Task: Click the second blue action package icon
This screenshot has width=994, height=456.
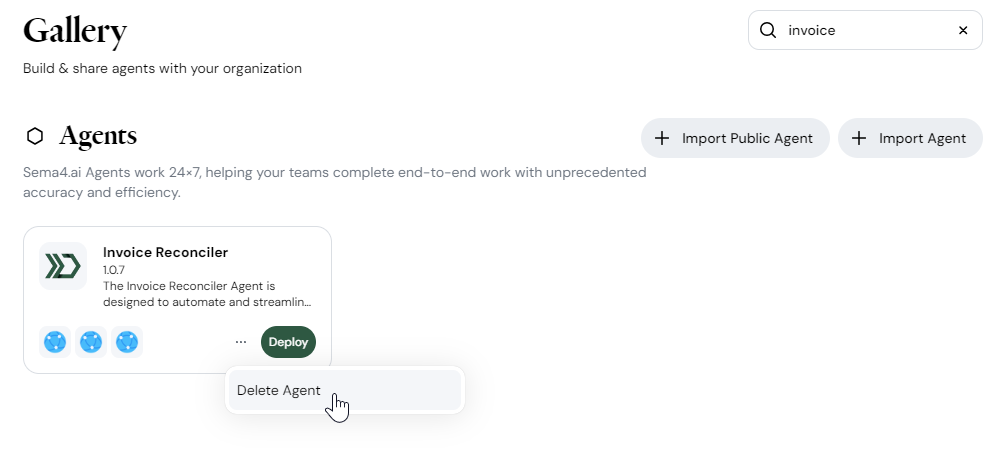Action: (91, 342)
